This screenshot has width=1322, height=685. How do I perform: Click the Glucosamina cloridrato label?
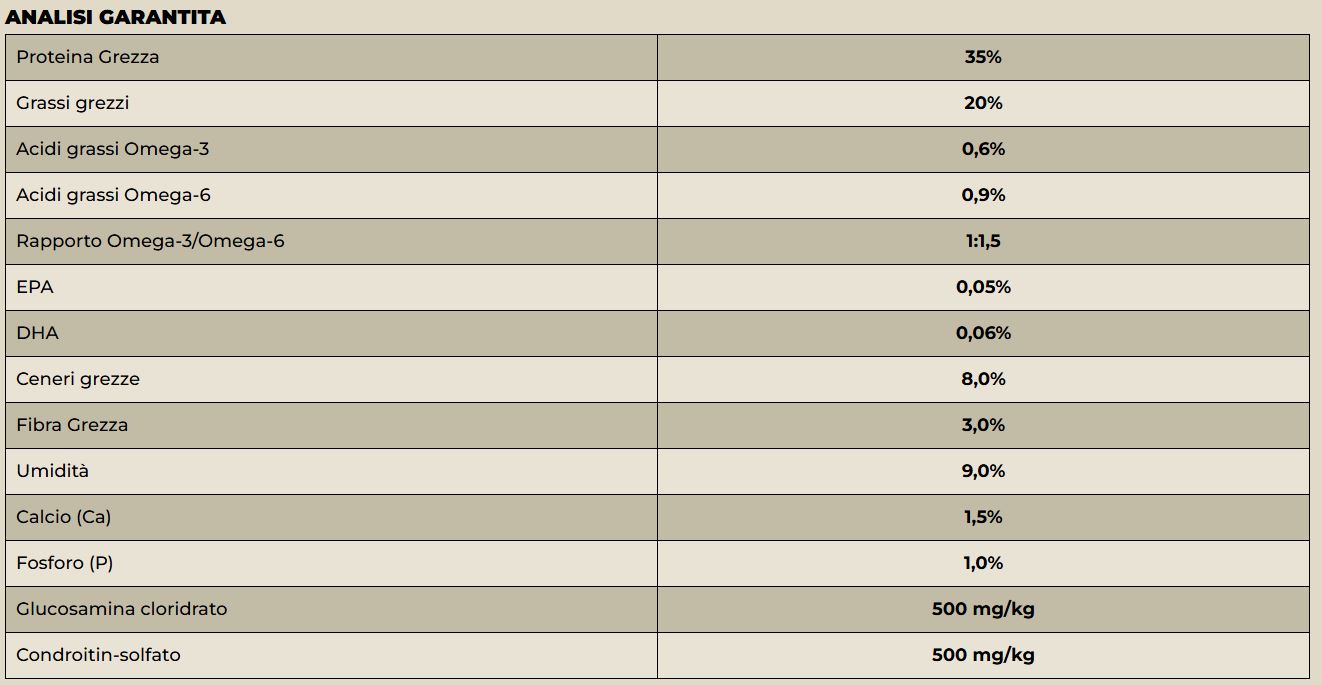coord(122,609)
